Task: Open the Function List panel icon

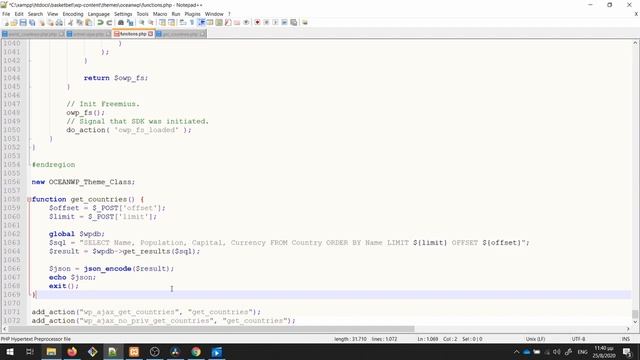Action: (x=228, y=22)
